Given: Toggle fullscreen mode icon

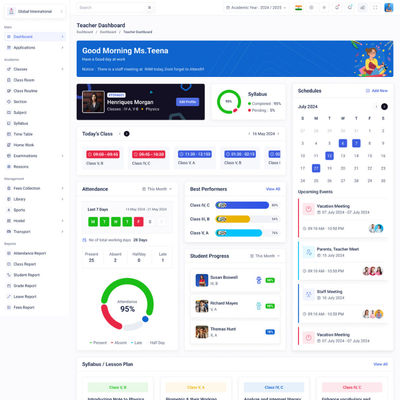Looking at the screenshot, I should [375, 7].
